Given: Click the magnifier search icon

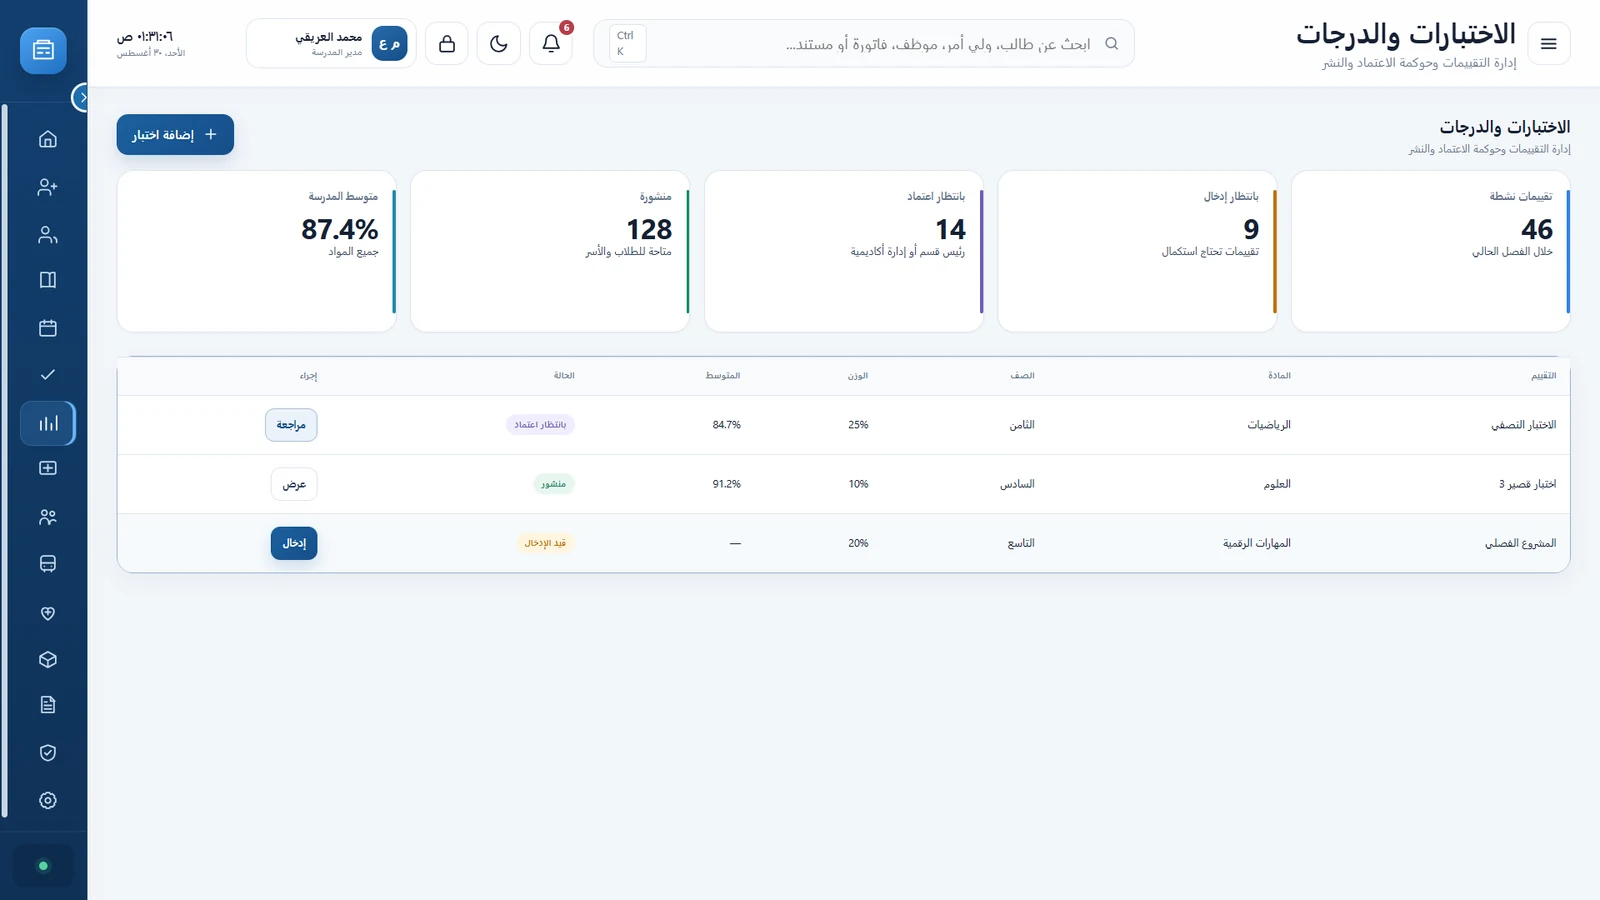Looking at the screenshot, I should click(x=1111, y=44).
